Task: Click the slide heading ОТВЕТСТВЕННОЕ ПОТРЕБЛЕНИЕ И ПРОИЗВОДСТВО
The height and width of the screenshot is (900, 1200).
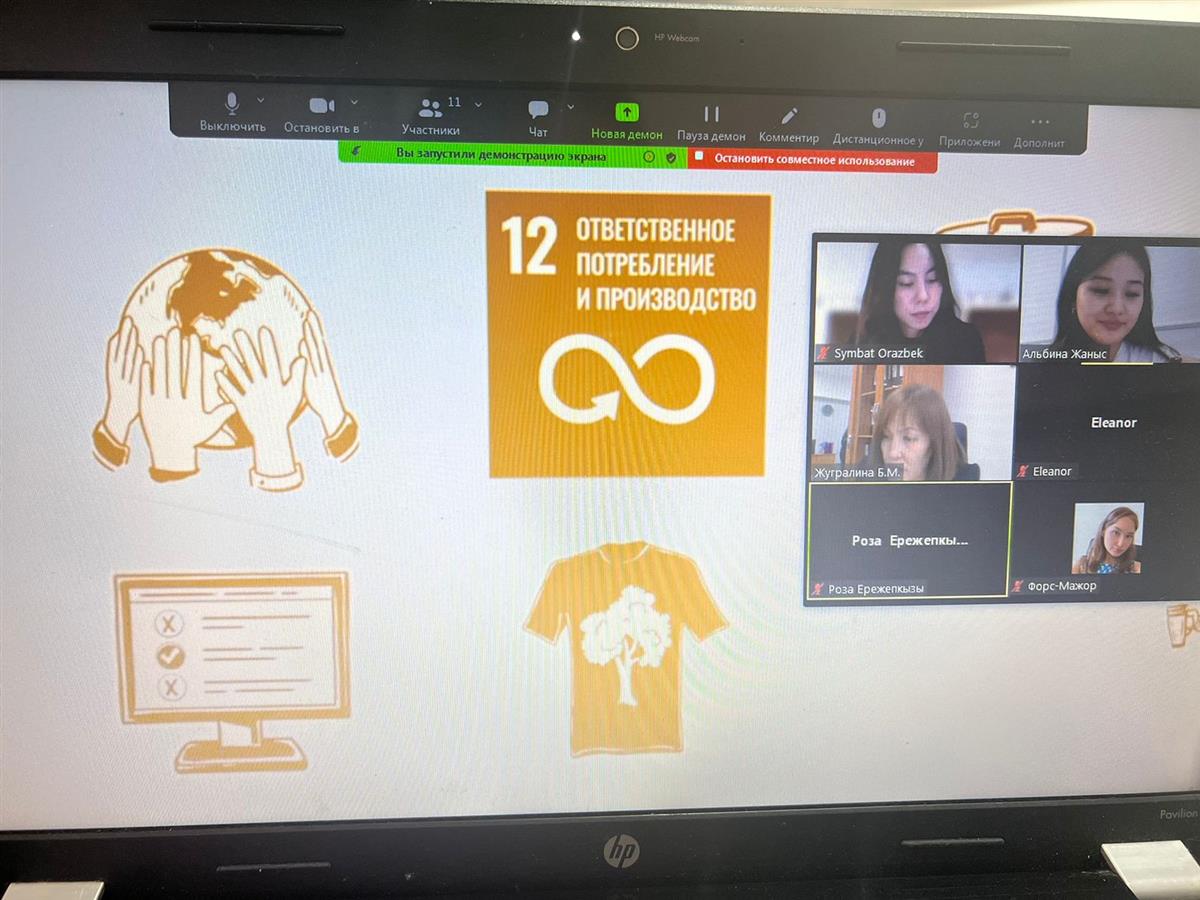Action: pos(665,264)
